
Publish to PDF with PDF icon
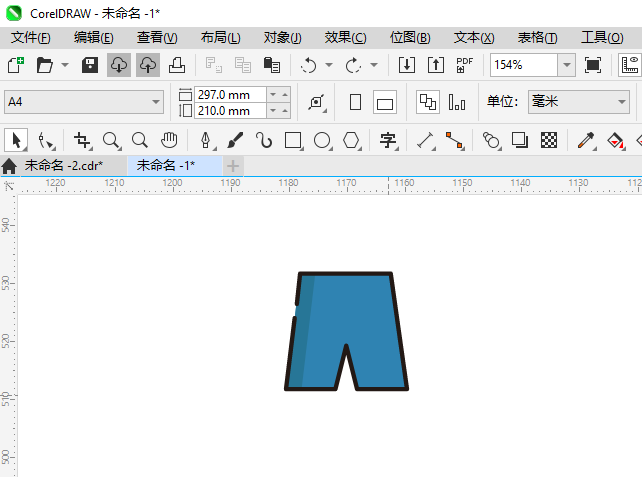464,65
